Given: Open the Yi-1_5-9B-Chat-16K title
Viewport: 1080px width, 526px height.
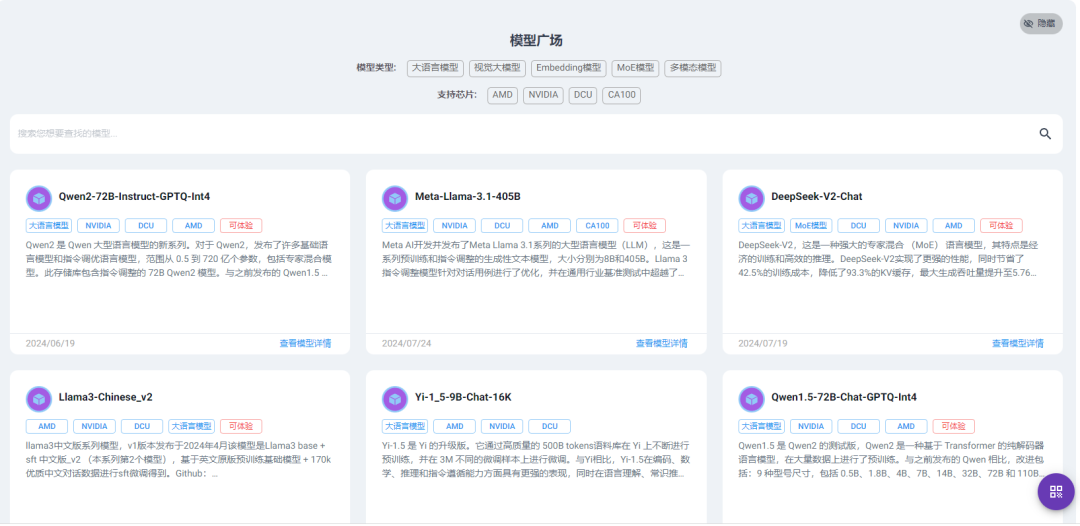Looking at the screenshot, I should [x=463, y=397].
